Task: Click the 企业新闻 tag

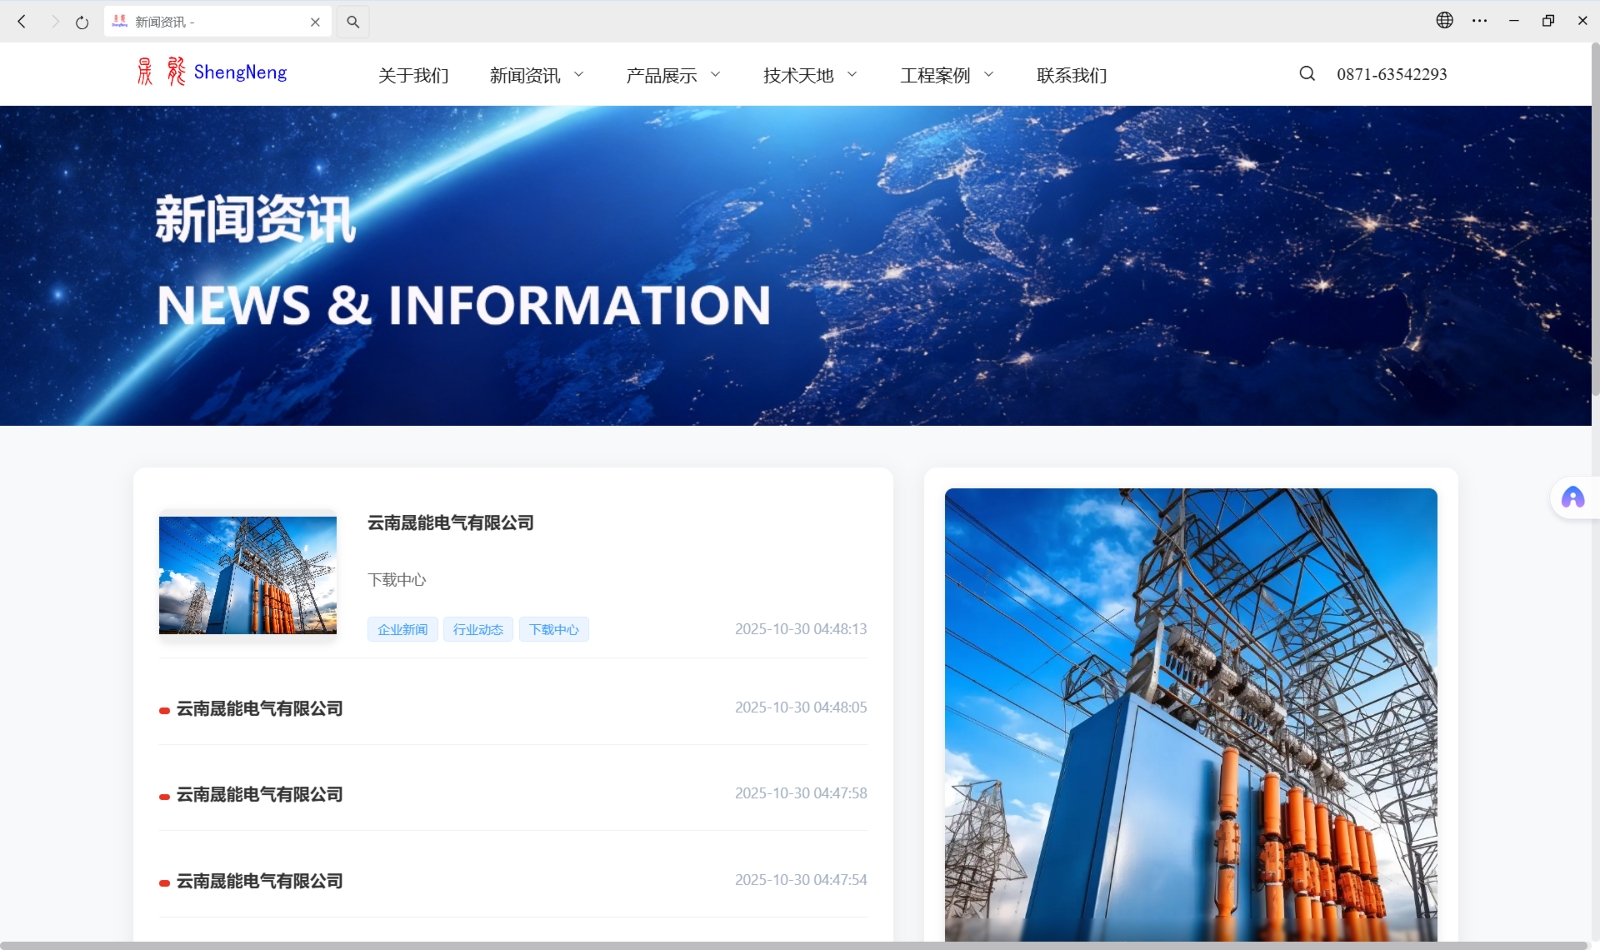Action: (x=402, y=629)
